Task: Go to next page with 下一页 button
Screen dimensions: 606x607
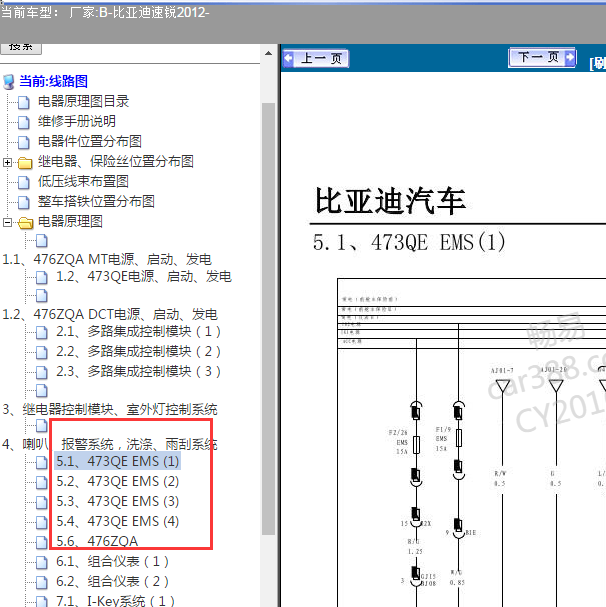Action: (542, 57)
